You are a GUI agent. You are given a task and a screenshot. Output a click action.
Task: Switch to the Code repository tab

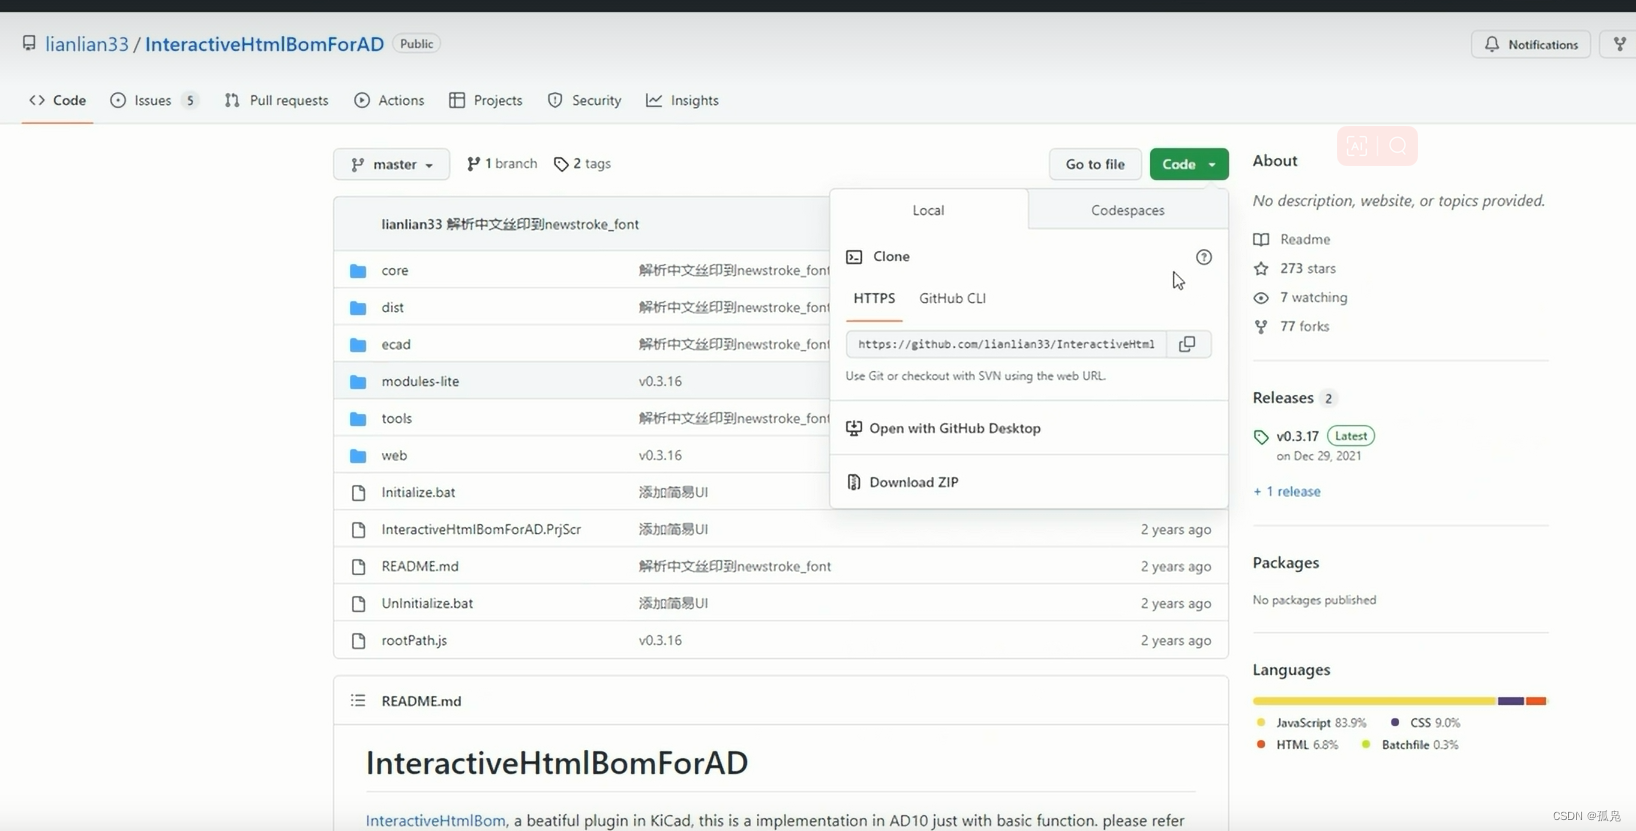(58, 100)
